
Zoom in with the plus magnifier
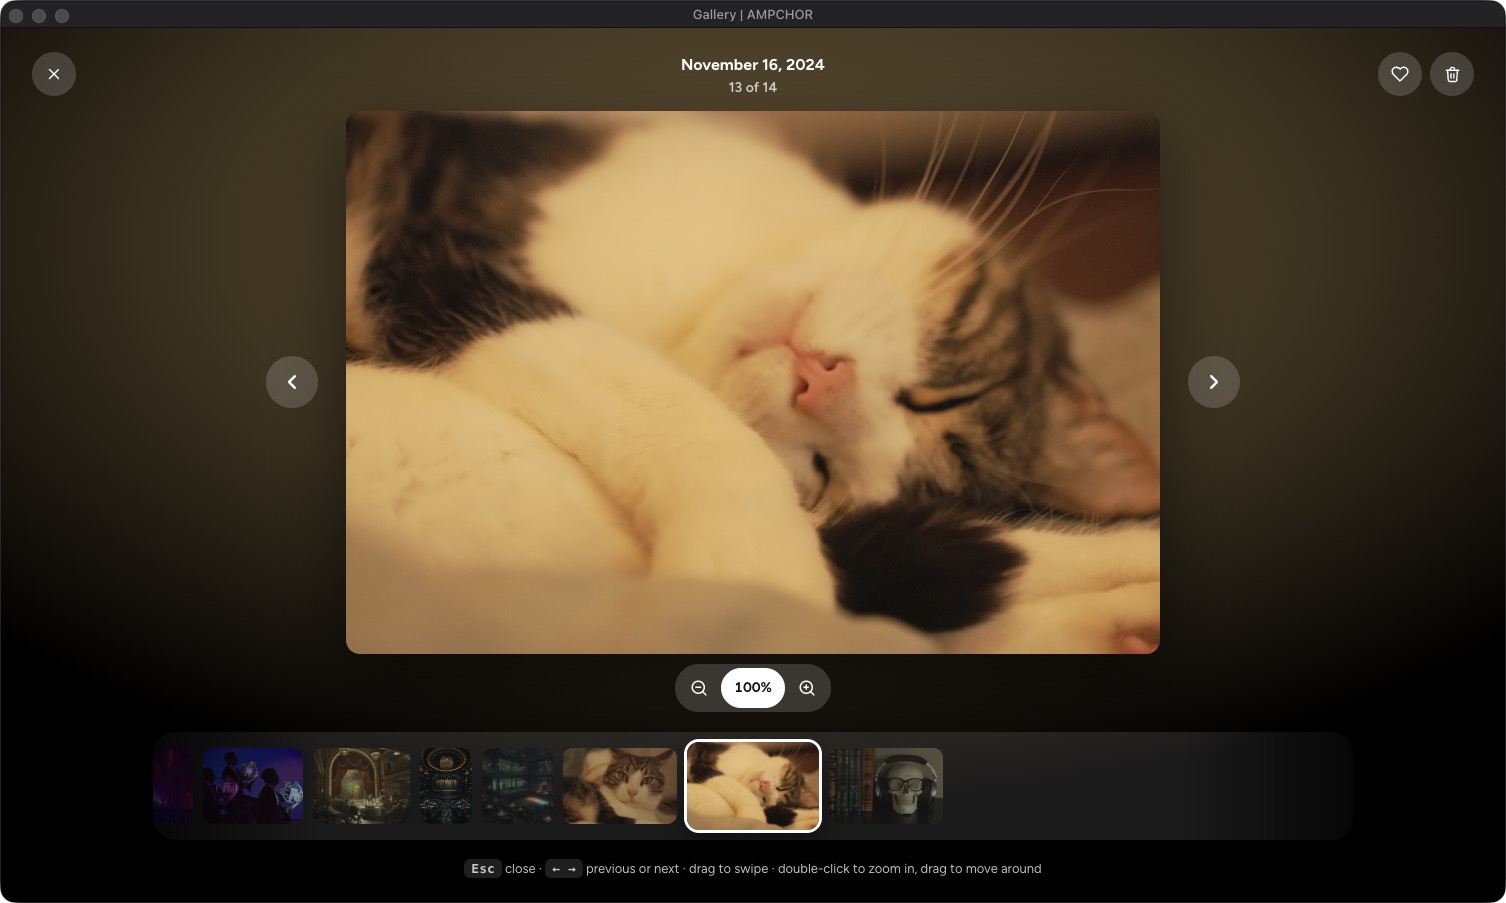tap(807, 688)
